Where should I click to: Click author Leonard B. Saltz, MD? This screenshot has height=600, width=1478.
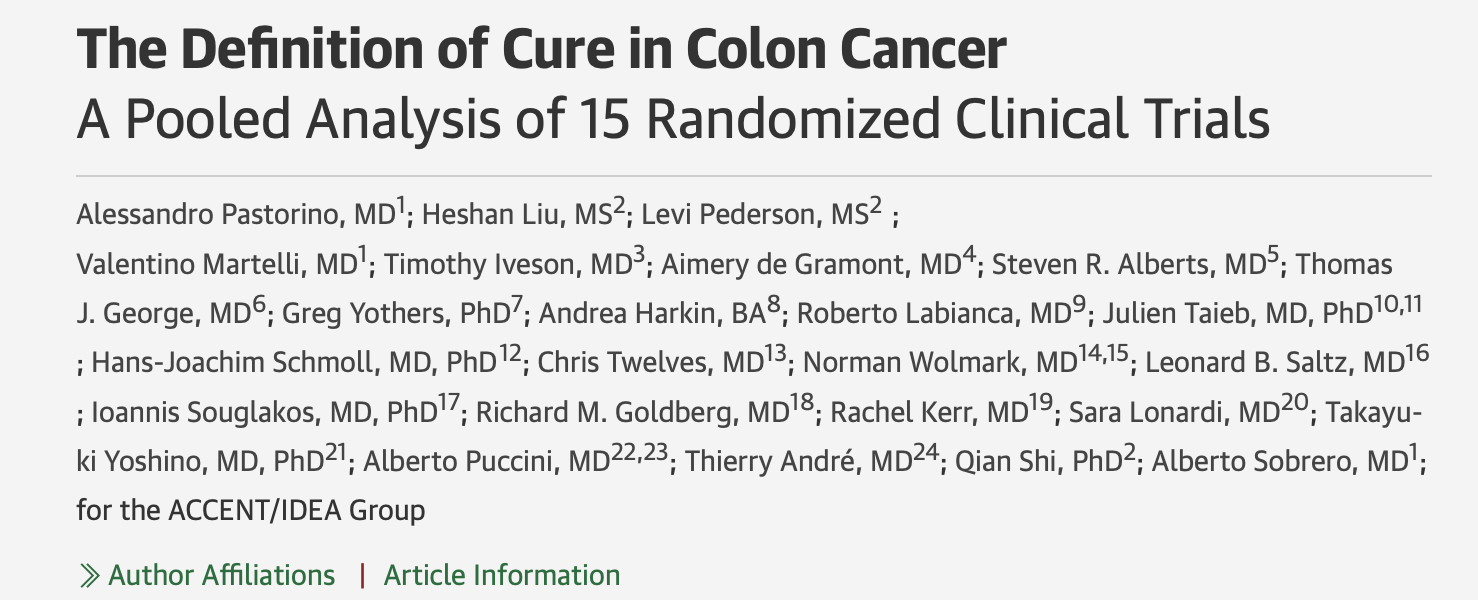point(1280,364)
